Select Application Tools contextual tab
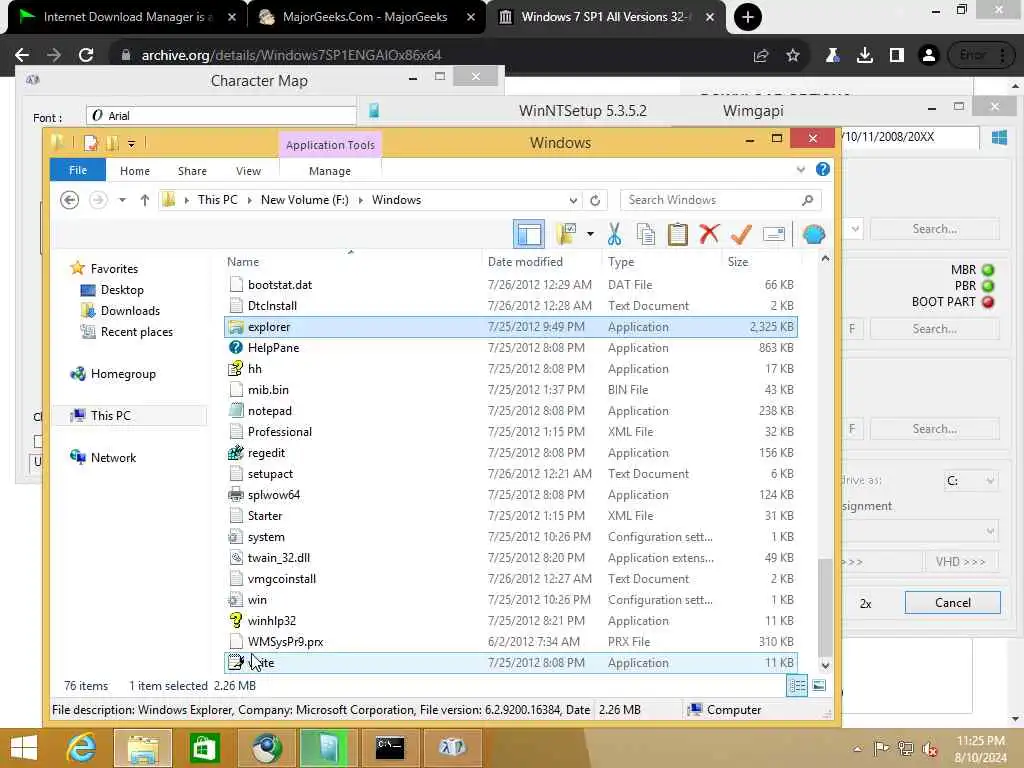Viewport: 1024px width, 768px height. click(330, 145)
